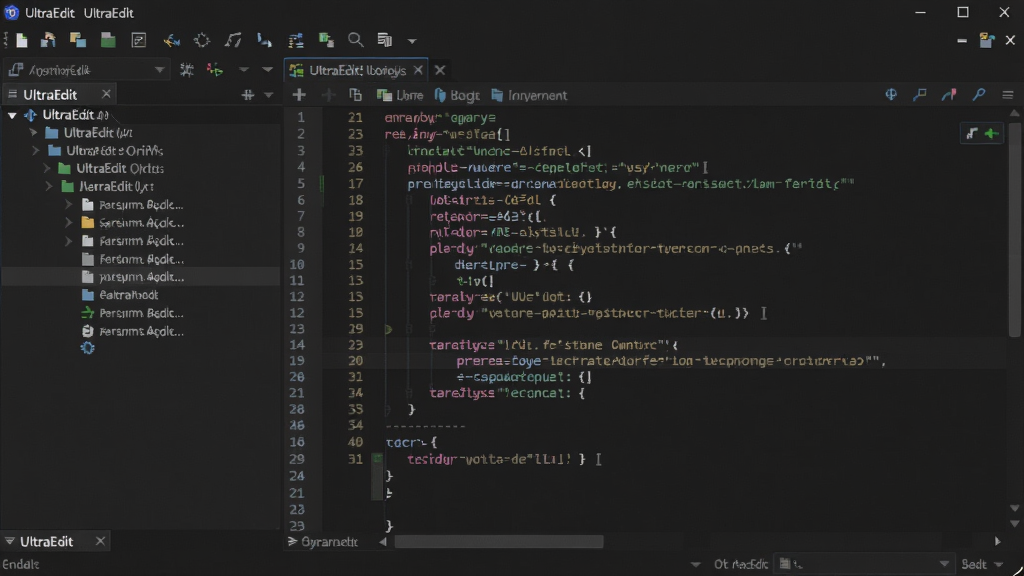Viewport: 1024px width, 576px height.
Task: Click the red and green run icon
Action: (x=215, y=70)
